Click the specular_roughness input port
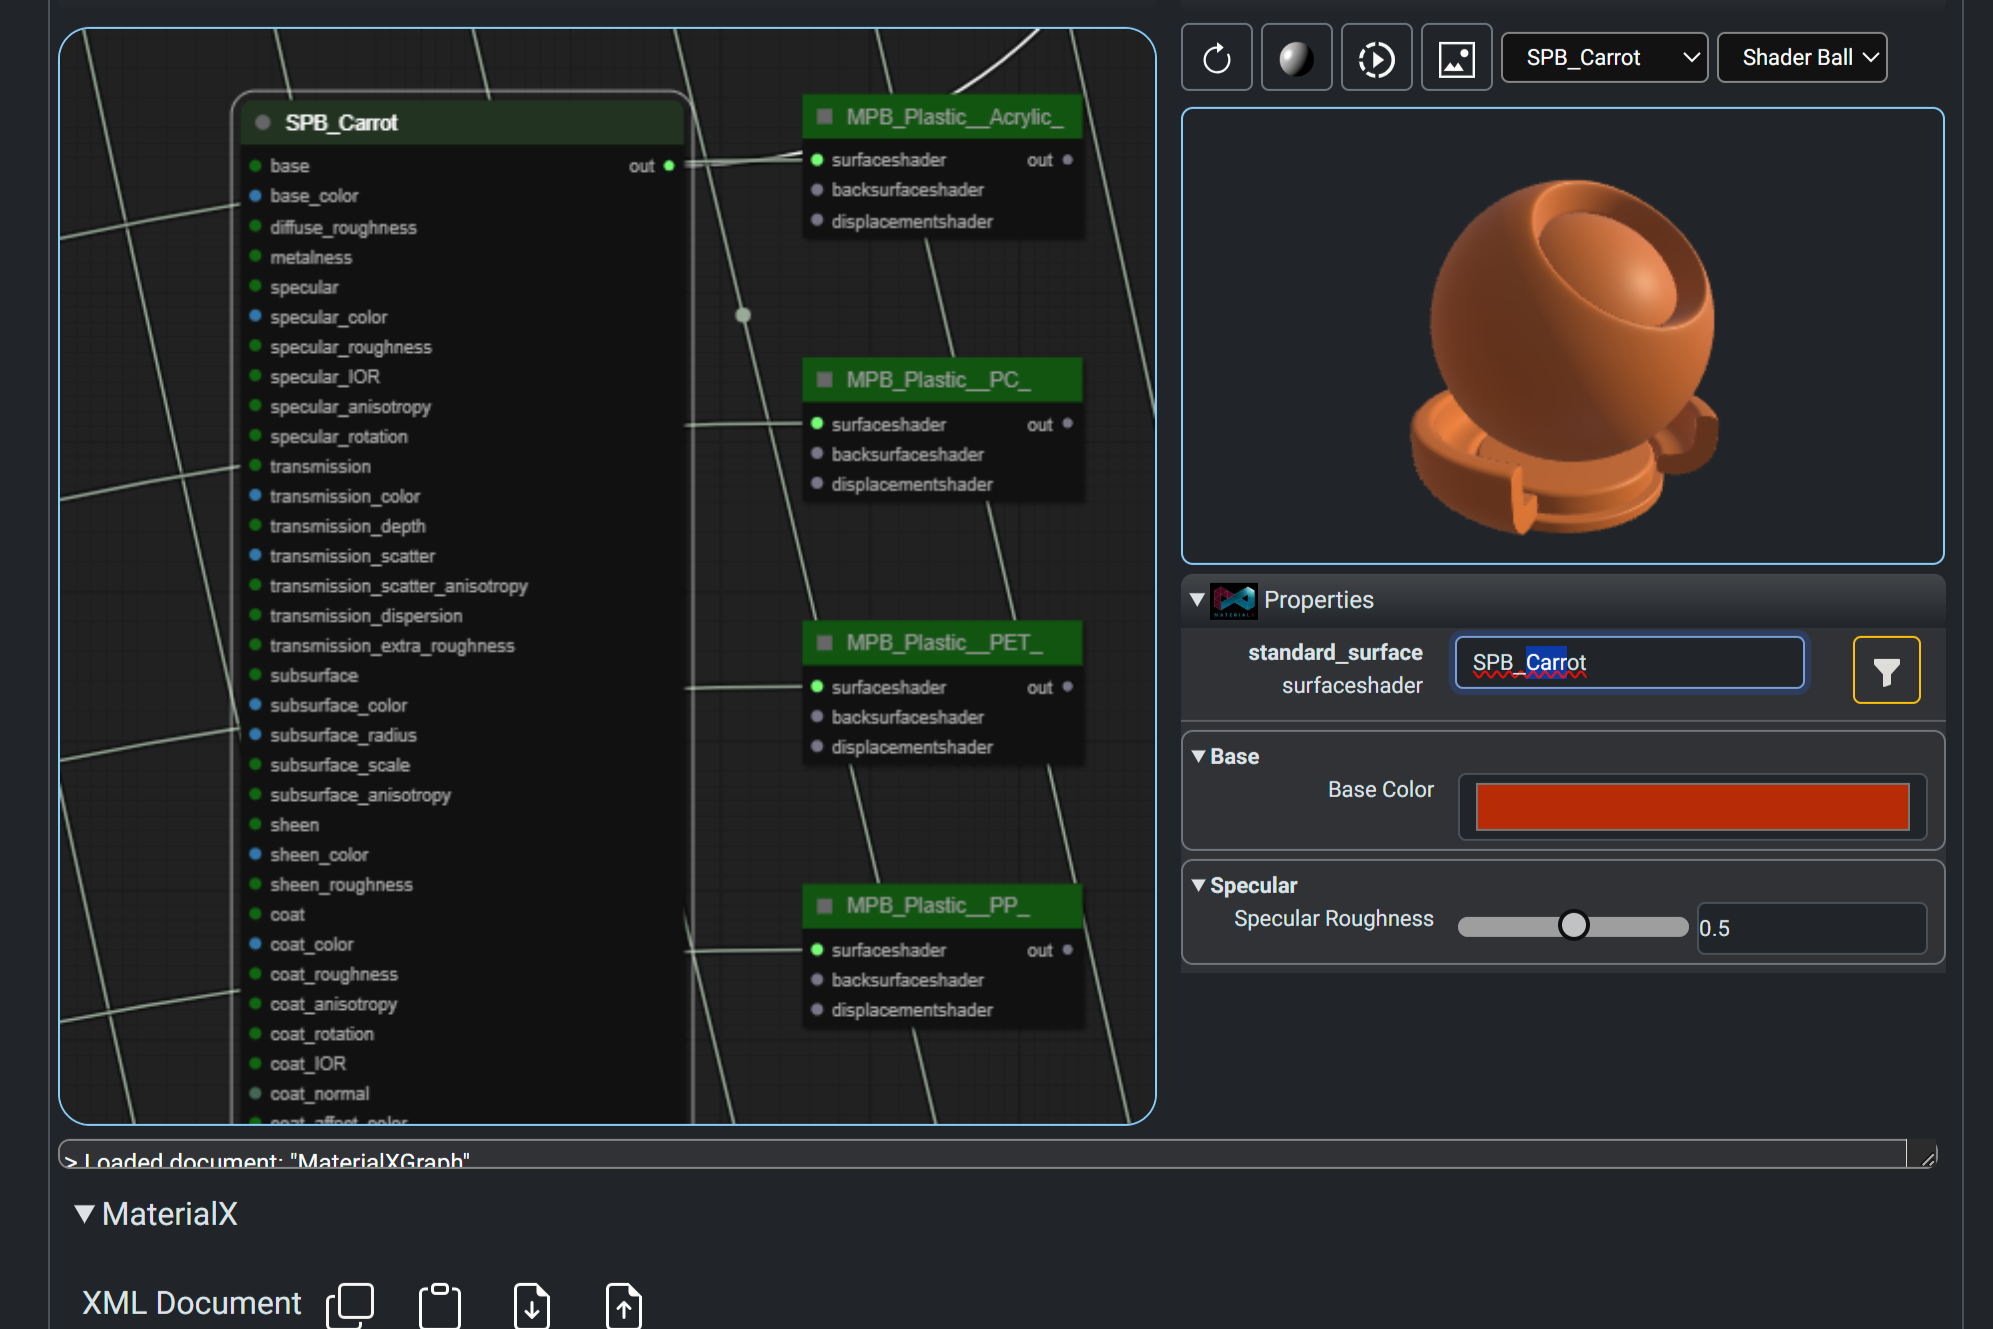The image size is (1993, 1329). point(256,347)
